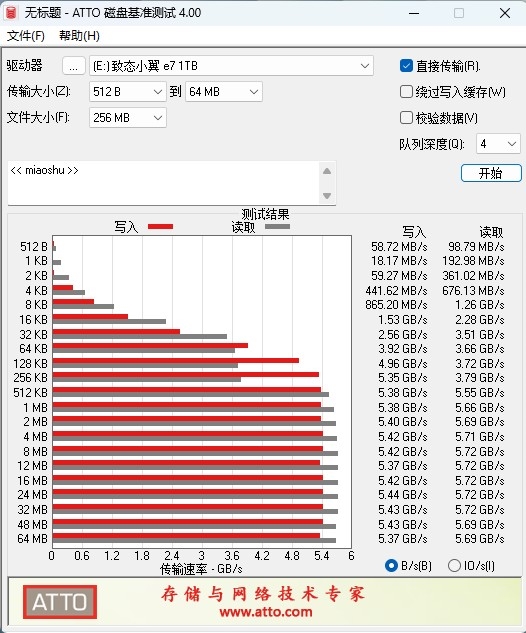Click the ATTO logo in the banner
This screenshot has height=633, width=526.
tap(60, 602)
